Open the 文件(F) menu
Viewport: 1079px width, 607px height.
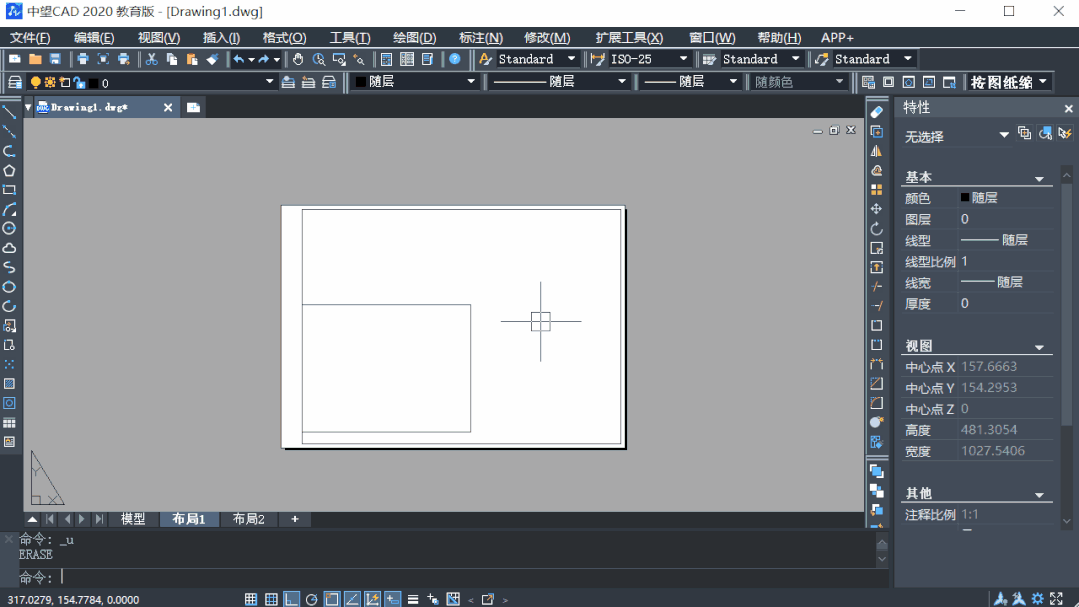coord(30,38)
